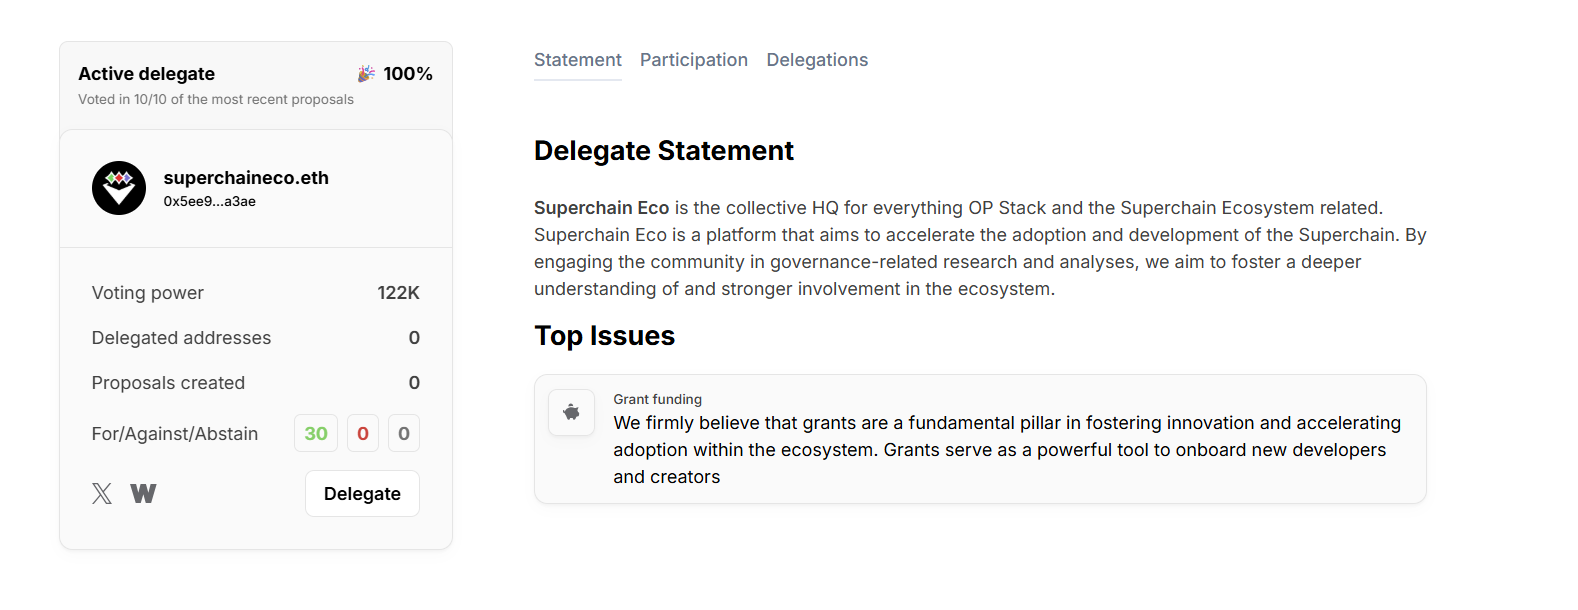Open the Delegations tab
Image resolution: width=1578 pixels, height=610 pixels.
817,60
